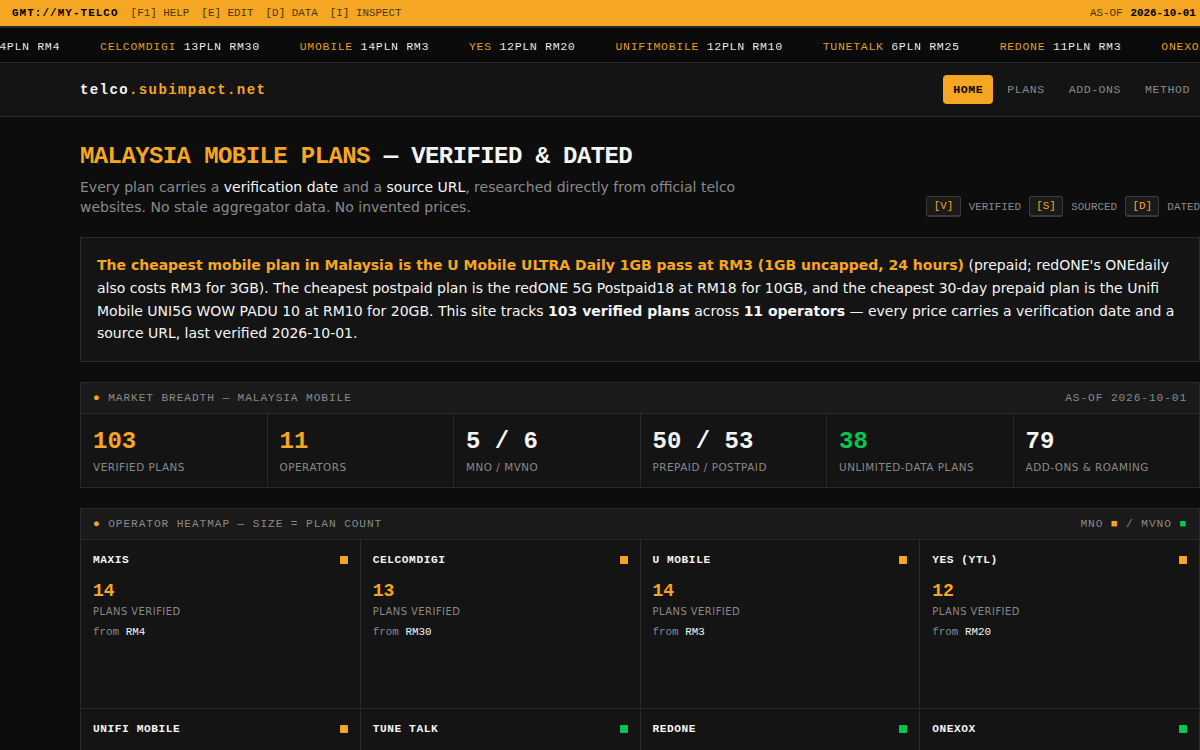
Task: Click 'from RM30' on the CELCOMDIGI card
Action: click(x=402, y=632)
